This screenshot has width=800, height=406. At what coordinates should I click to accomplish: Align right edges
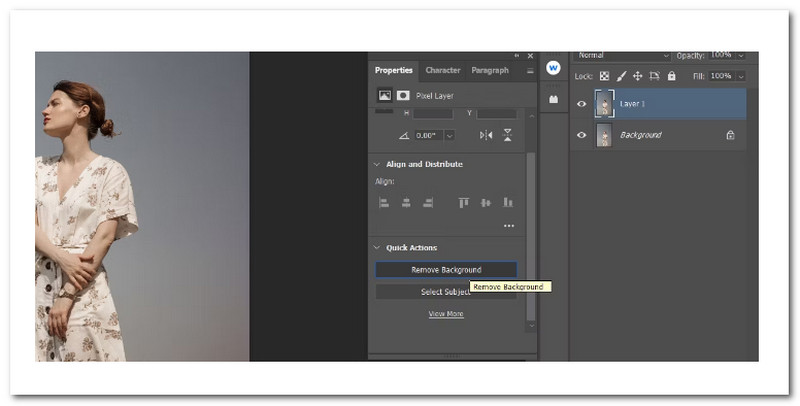click(428, 202)
